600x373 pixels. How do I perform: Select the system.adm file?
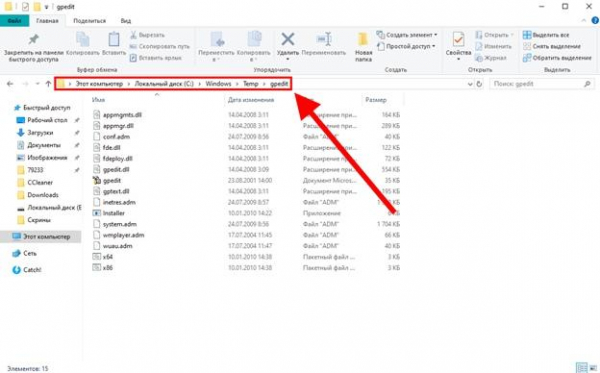tap(119, 224)
